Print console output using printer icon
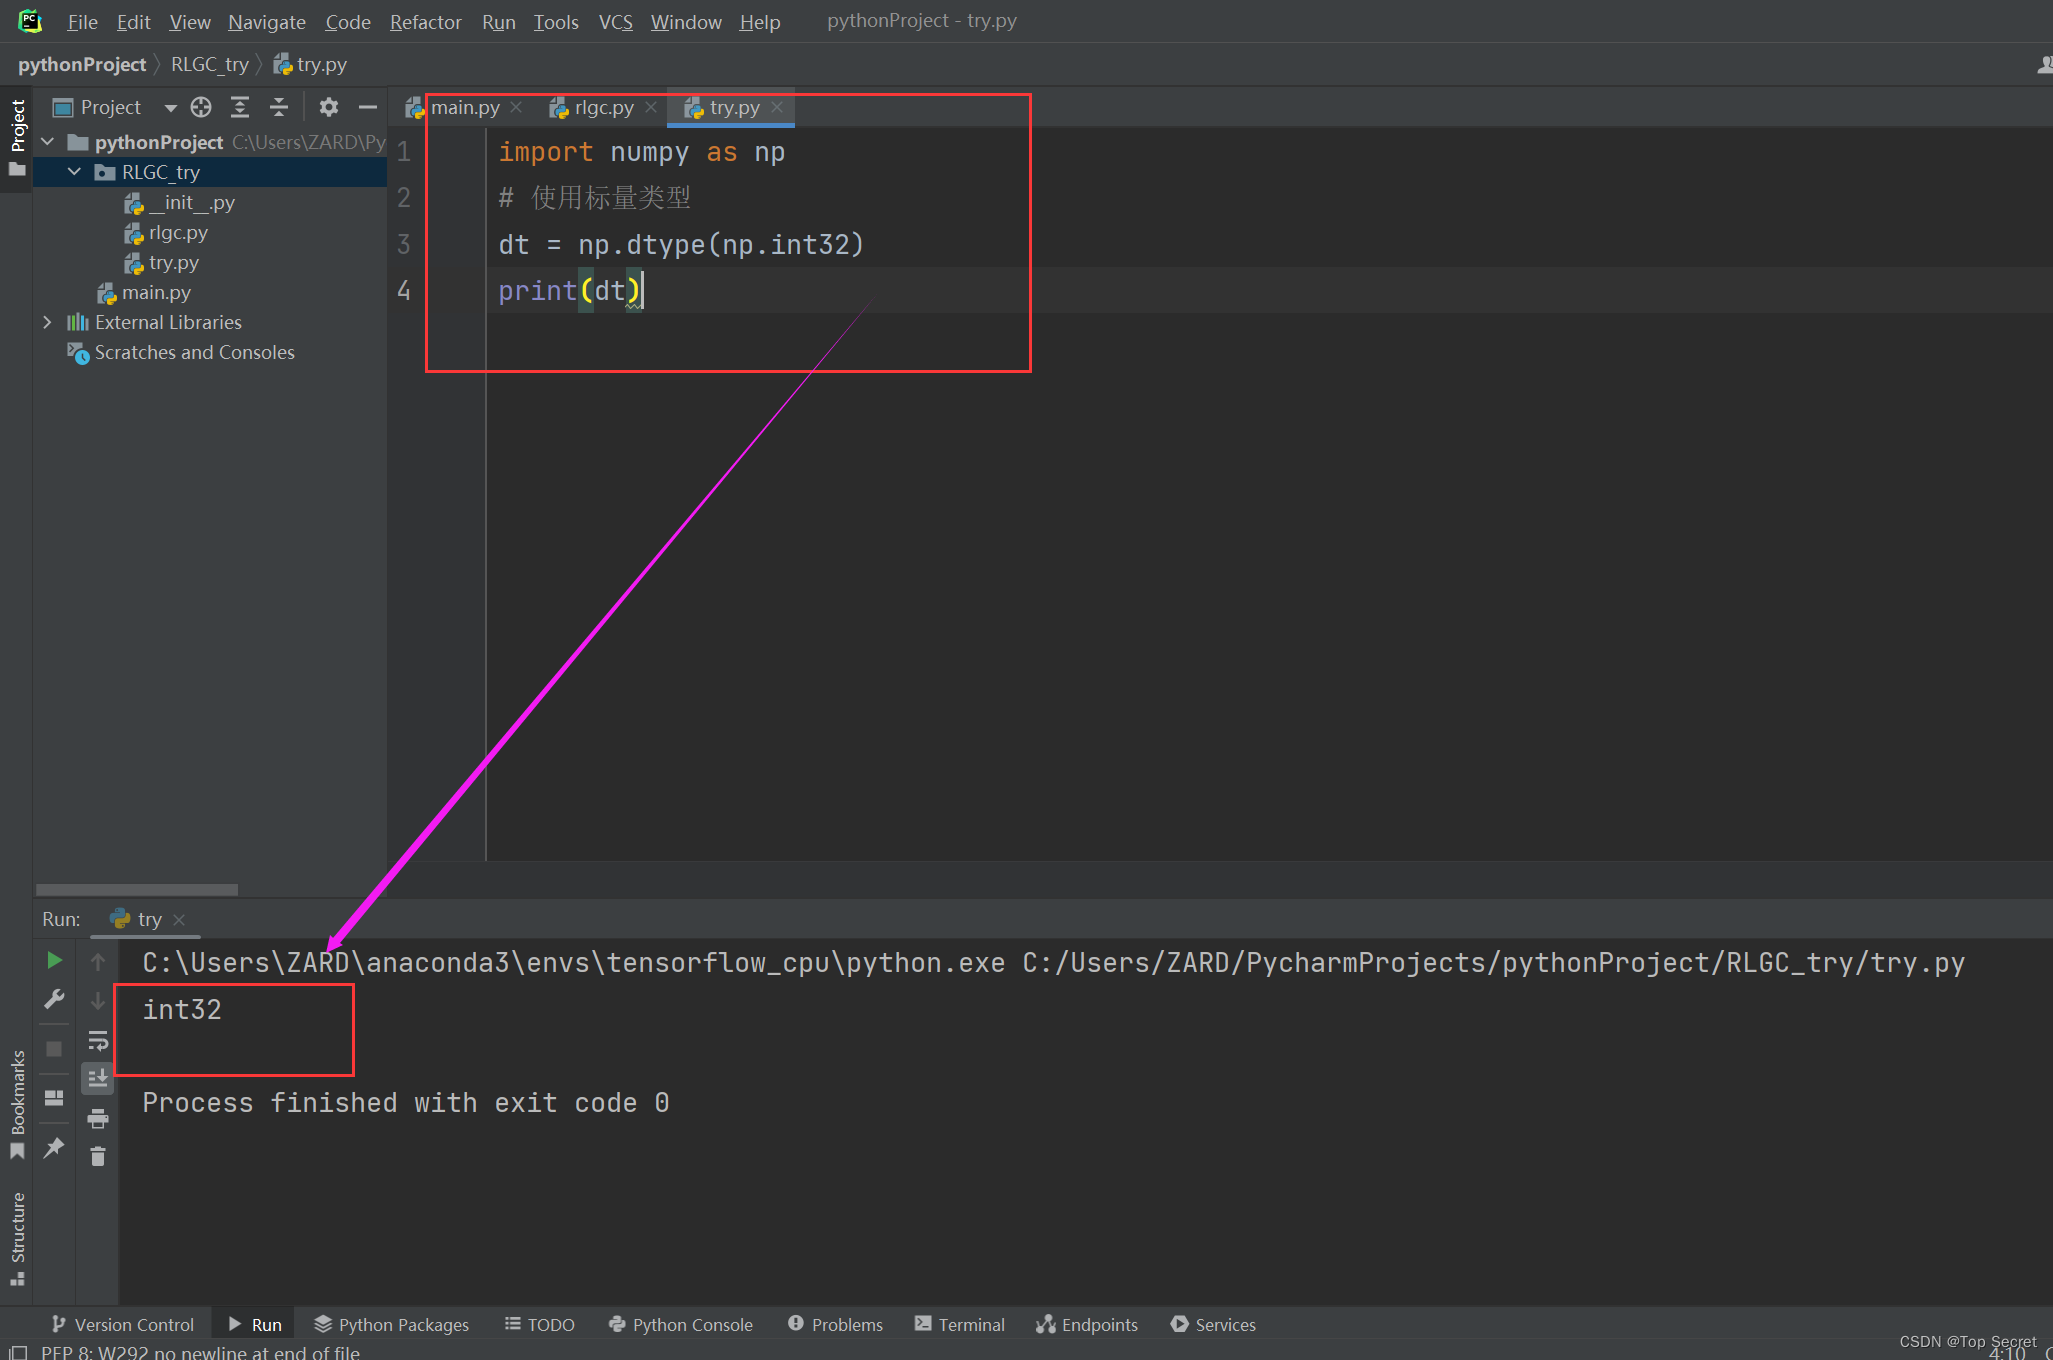2053x1360 pixels. pyautogui.click(x=97, y=1119)
